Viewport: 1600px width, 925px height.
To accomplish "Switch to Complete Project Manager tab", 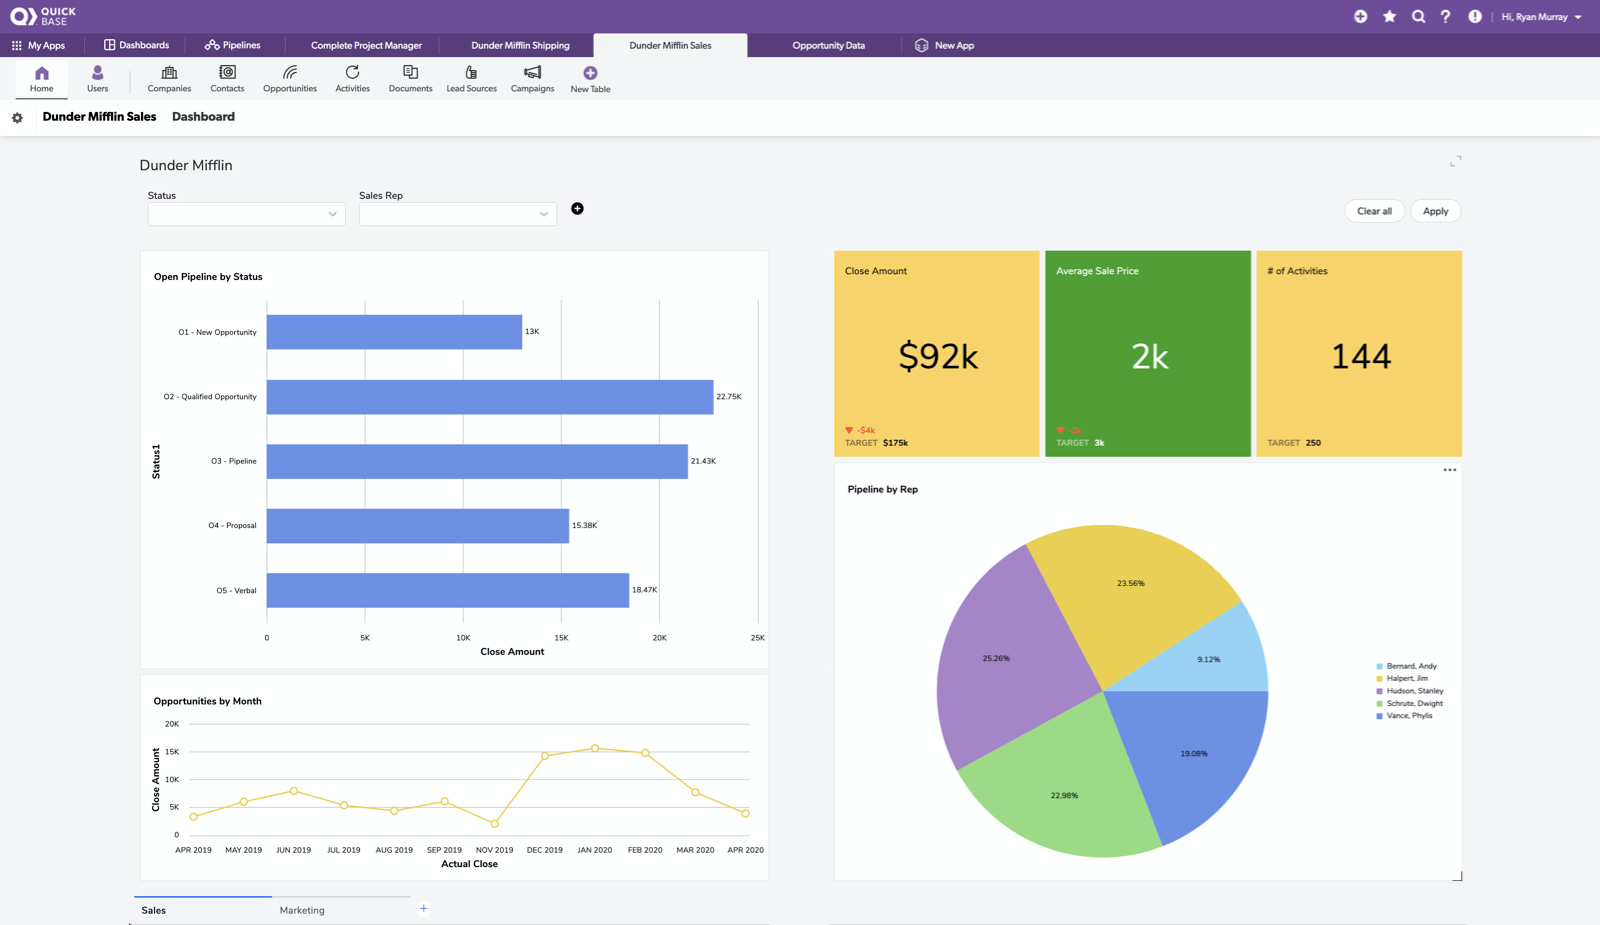I will tap(366, 45).
